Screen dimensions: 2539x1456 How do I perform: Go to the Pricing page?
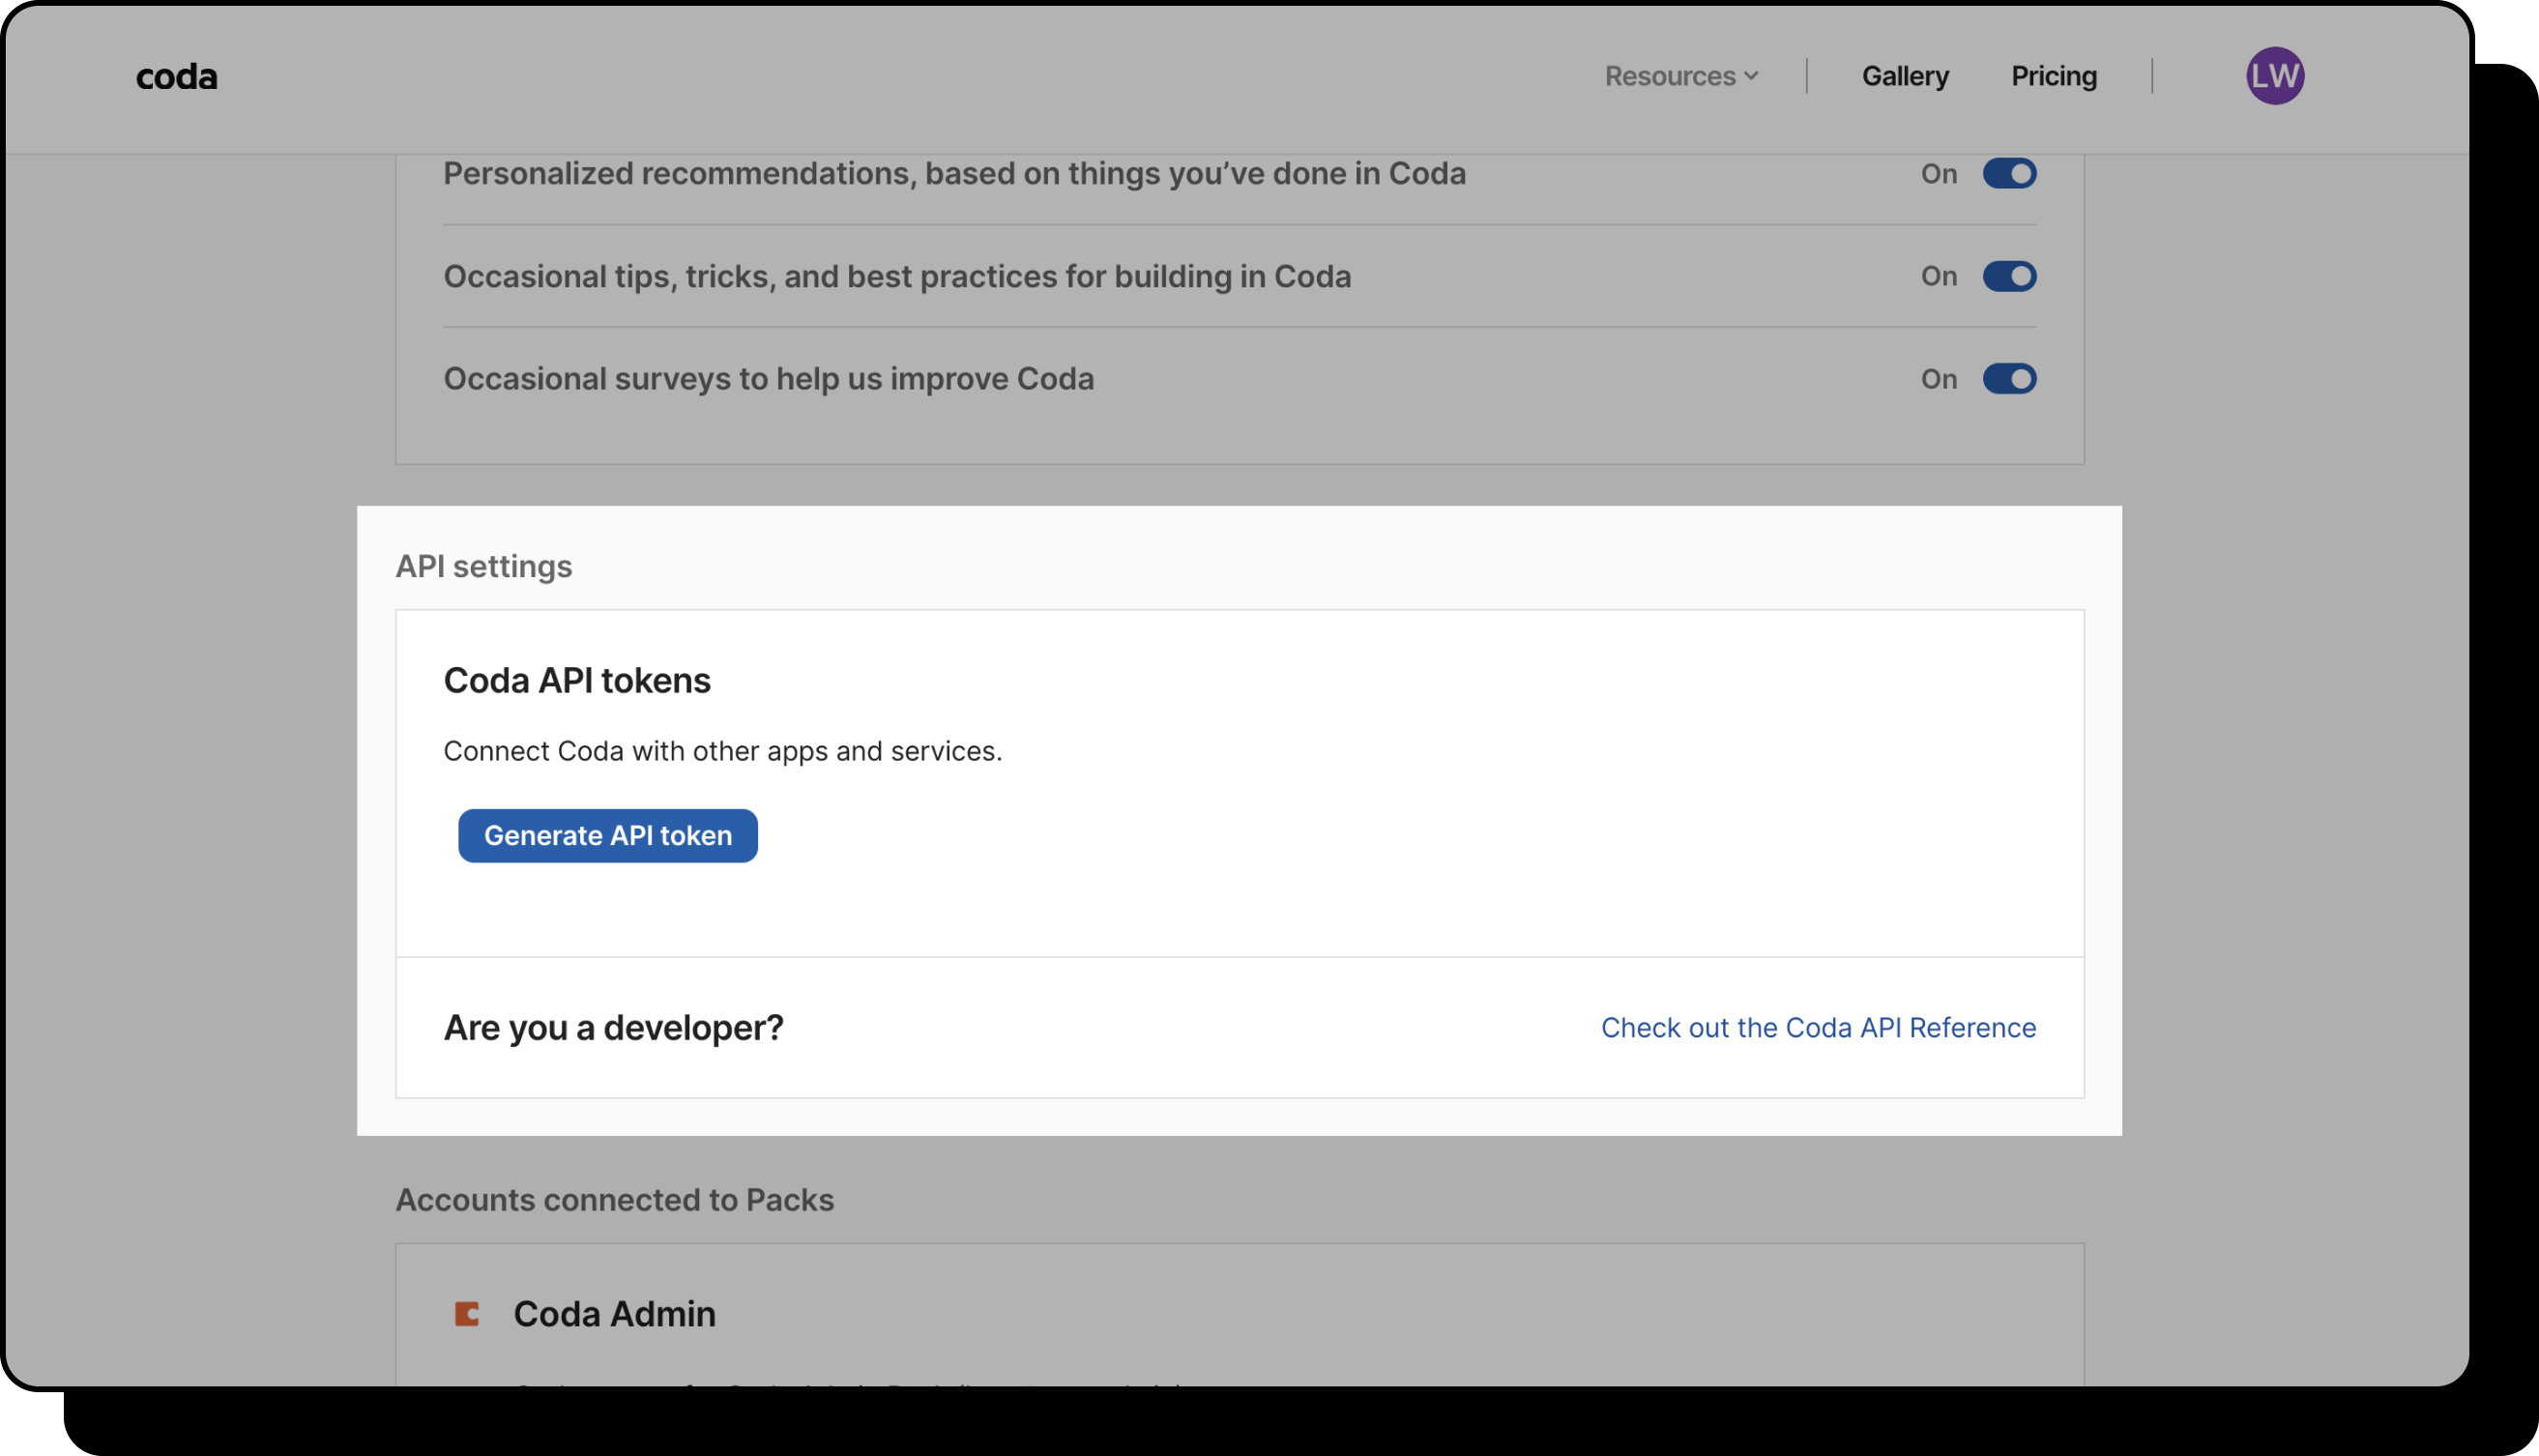click(2053, 76)
